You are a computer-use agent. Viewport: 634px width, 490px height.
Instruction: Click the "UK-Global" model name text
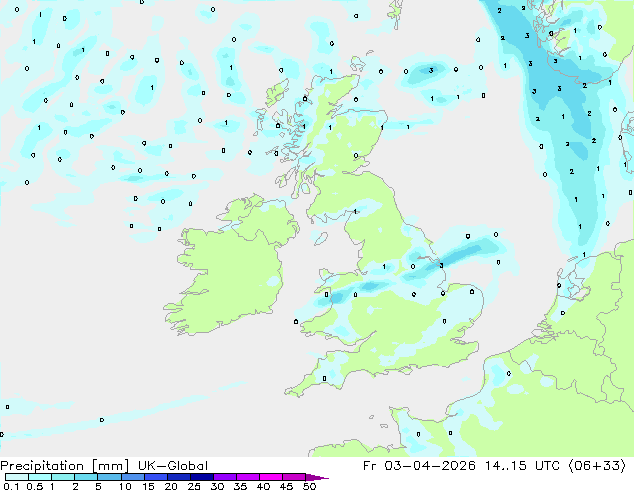[173, 466]
